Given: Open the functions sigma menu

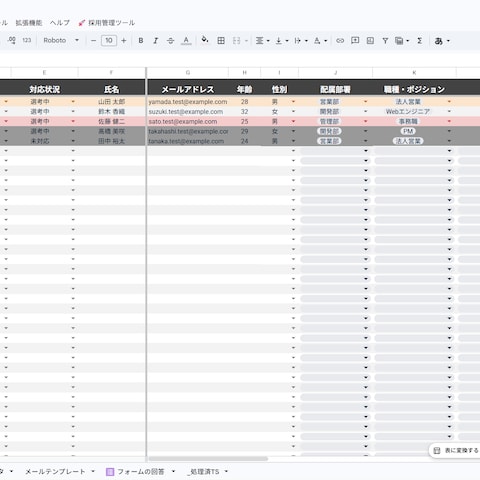Looking at the screenshot, I should [x=420, y=41].
